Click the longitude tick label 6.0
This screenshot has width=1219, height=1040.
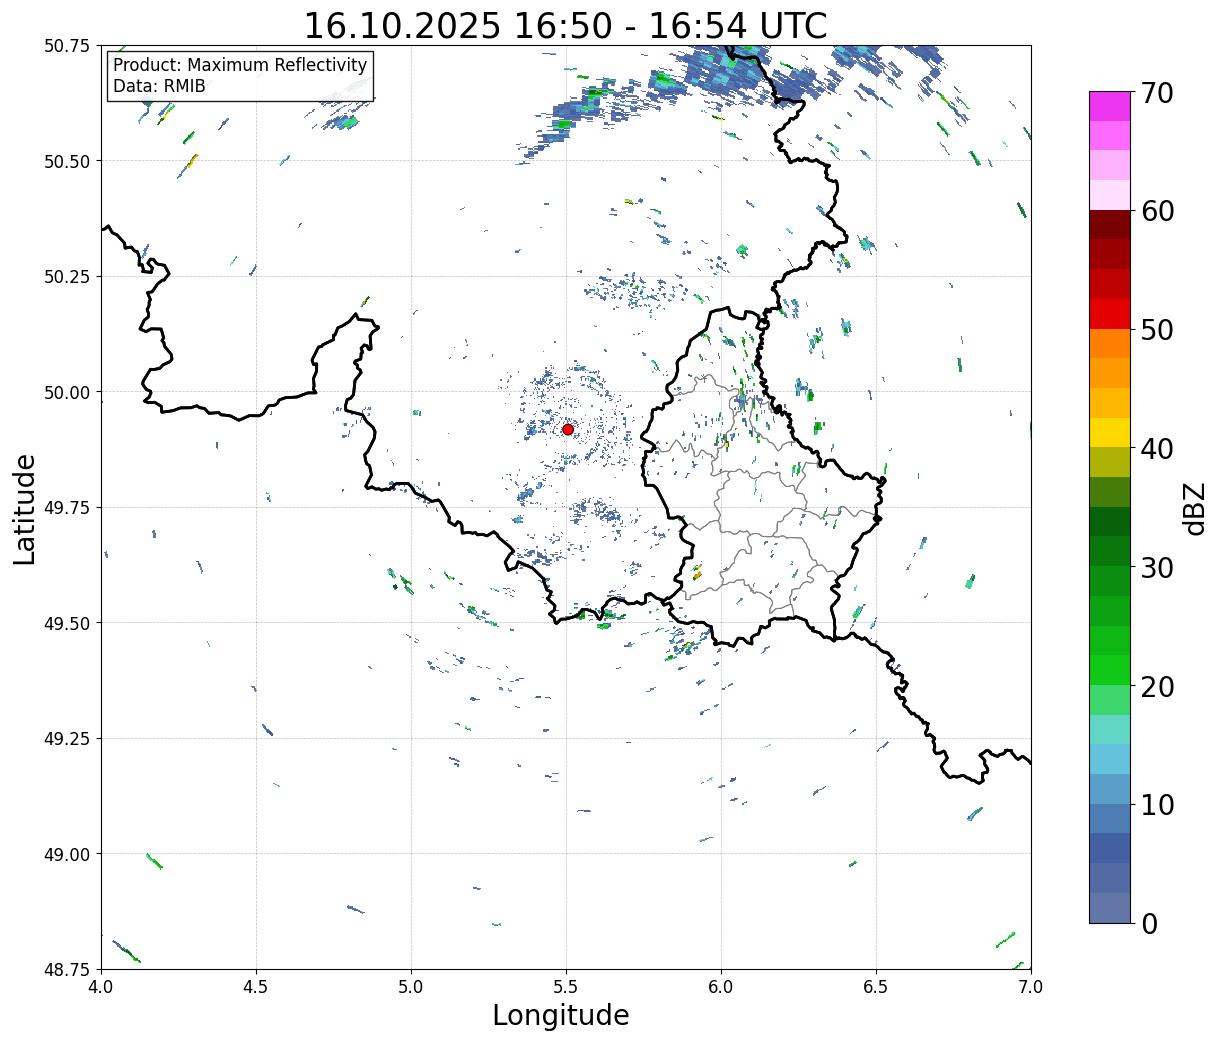click(721, 987)
